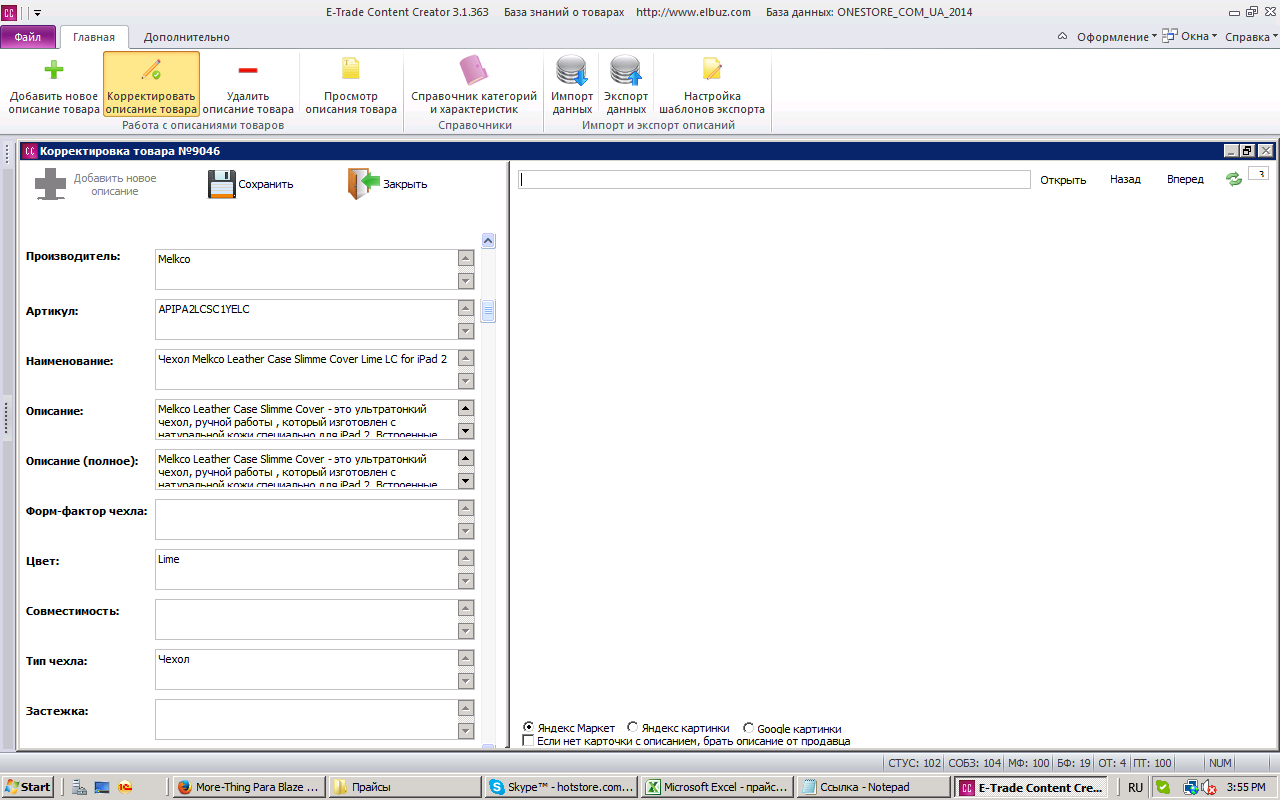
Task: Click the green refresh arrows icon
Action: pos(1234,179)
